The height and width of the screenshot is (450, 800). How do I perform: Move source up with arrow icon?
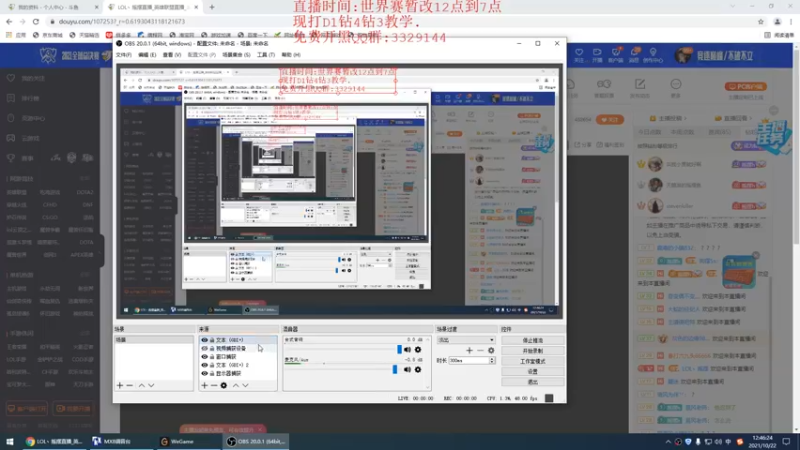[x=236, y=386]
